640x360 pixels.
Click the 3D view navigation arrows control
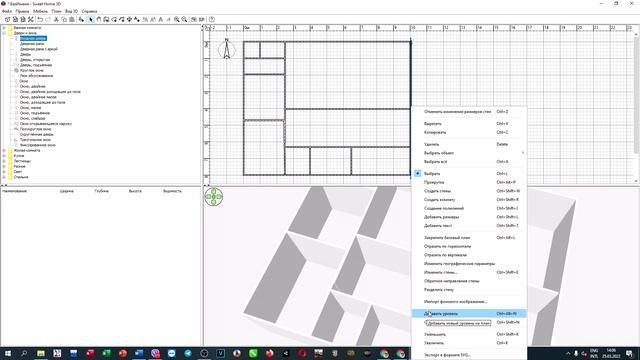[x=213, y=197]
